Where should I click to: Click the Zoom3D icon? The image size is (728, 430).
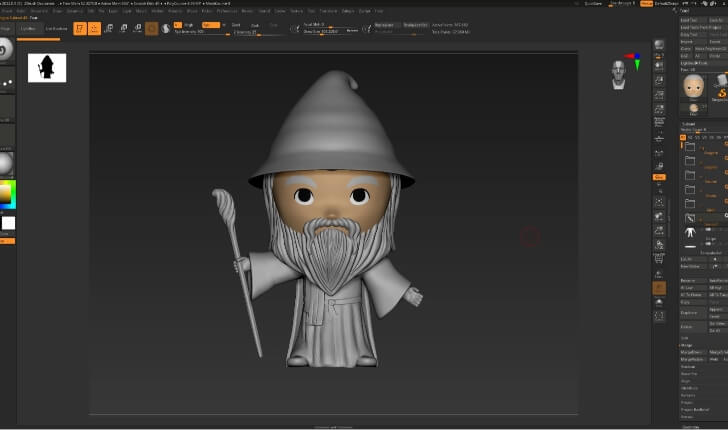(659, 231)
